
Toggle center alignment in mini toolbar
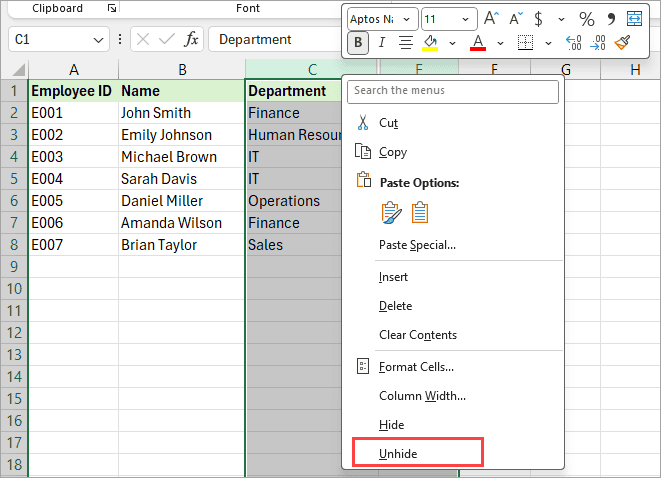tap(406, 43)
